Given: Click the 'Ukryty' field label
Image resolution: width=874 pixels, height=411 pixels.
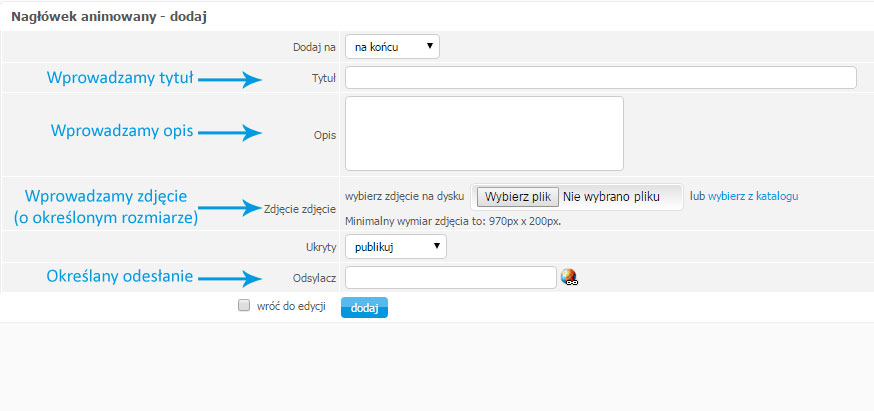Looking at the screenshot, I should (x=323, y=247).
